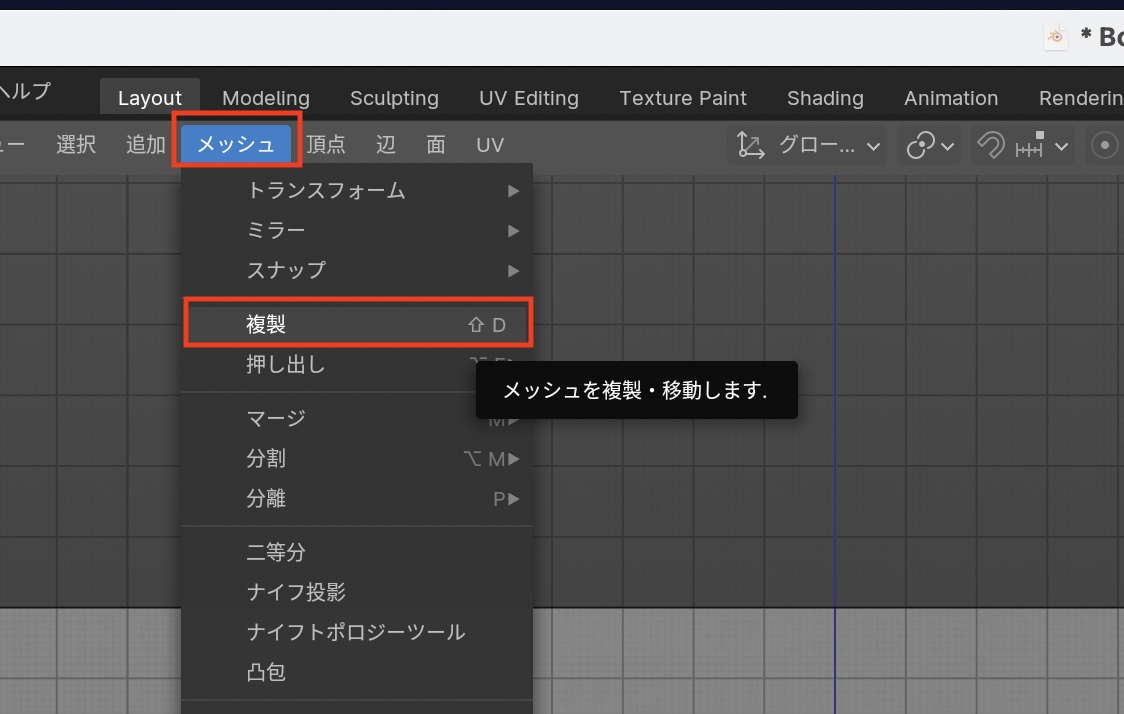Click the 凸包 menu entry
This screenshot has width=1124, height=714.
click(267, 672)
